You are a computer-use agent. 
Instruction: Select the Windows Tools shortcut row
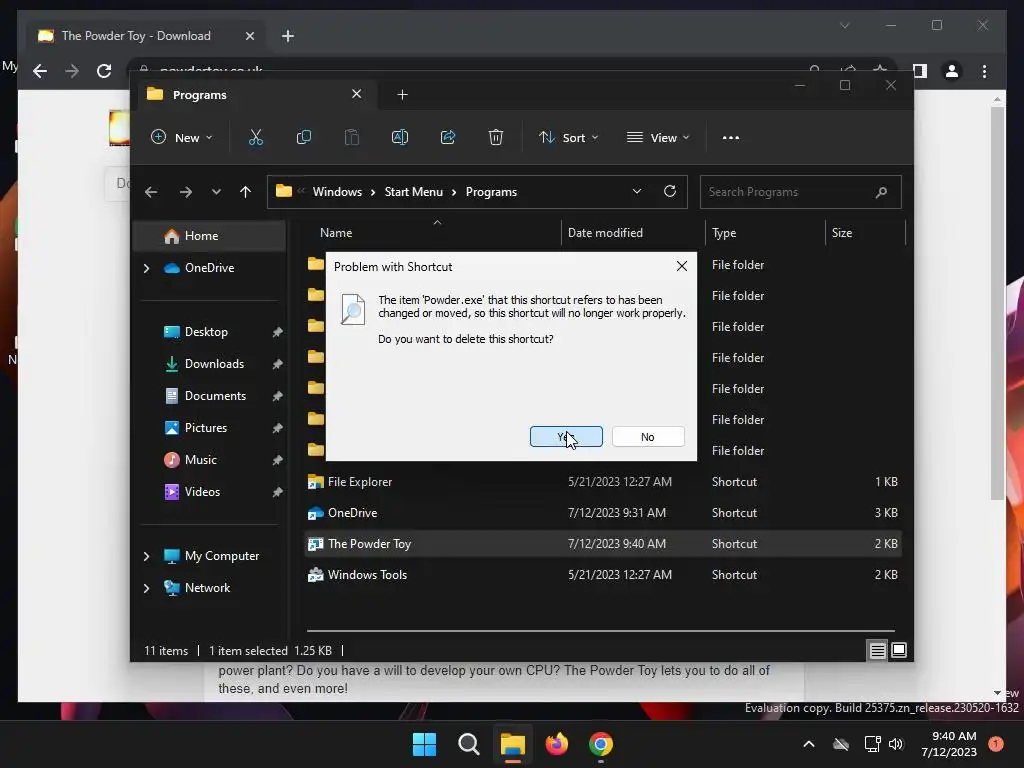point(603,575)
